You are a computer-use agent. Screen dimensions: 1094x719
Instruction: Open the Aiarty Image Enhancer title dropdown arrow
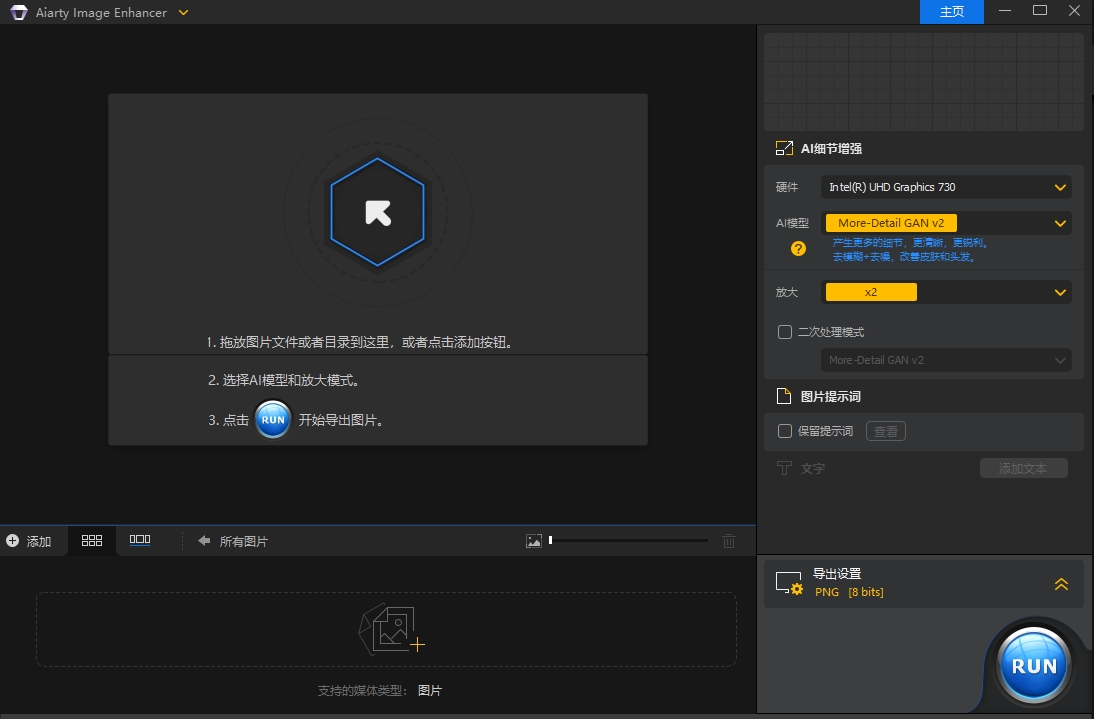(183, 13)
